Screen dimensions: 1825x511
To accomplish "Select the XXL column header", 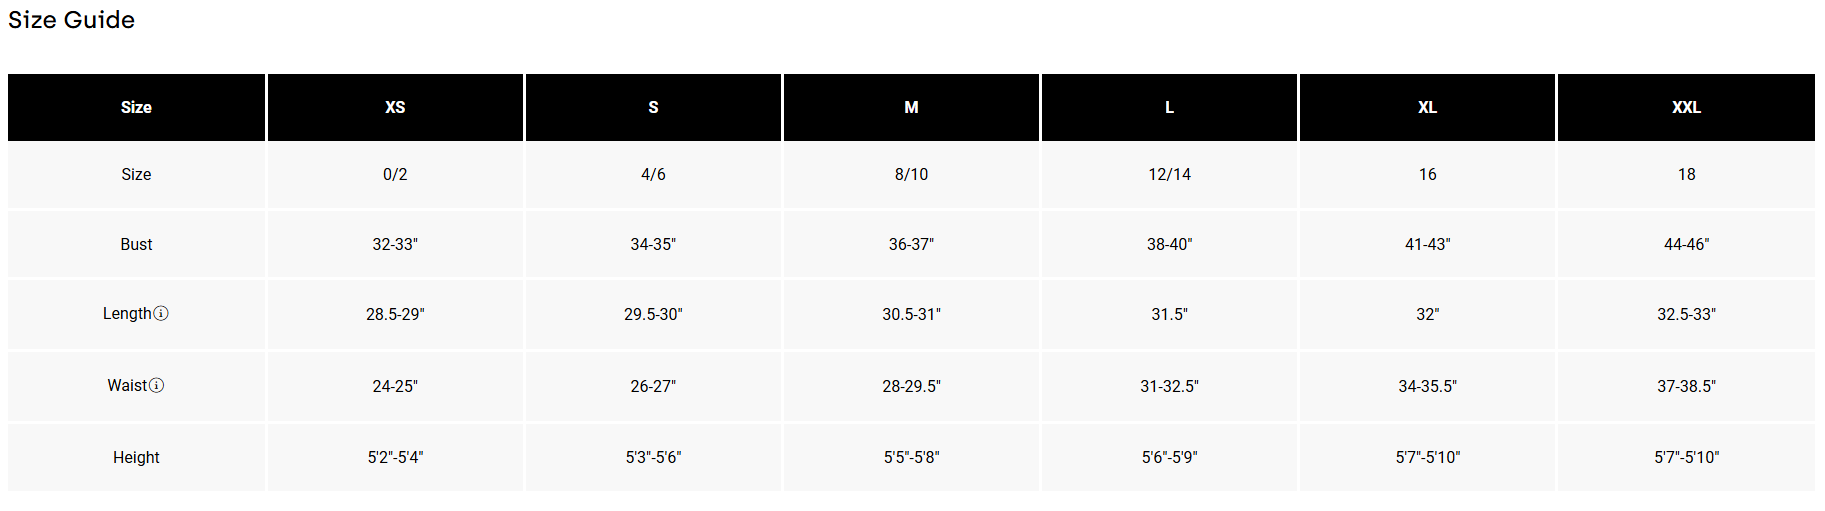I will [x=1686, y=107].
